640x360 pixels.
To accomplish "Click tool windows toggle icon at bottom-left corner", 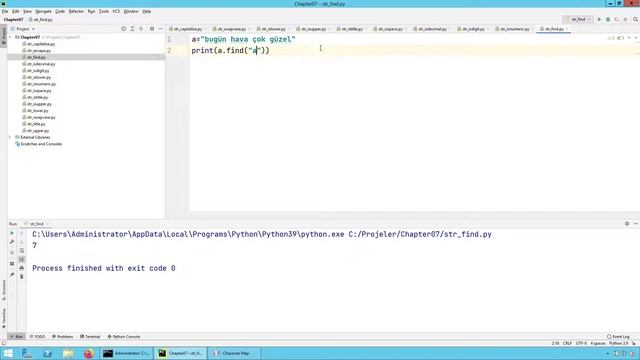I will [4, 343].
